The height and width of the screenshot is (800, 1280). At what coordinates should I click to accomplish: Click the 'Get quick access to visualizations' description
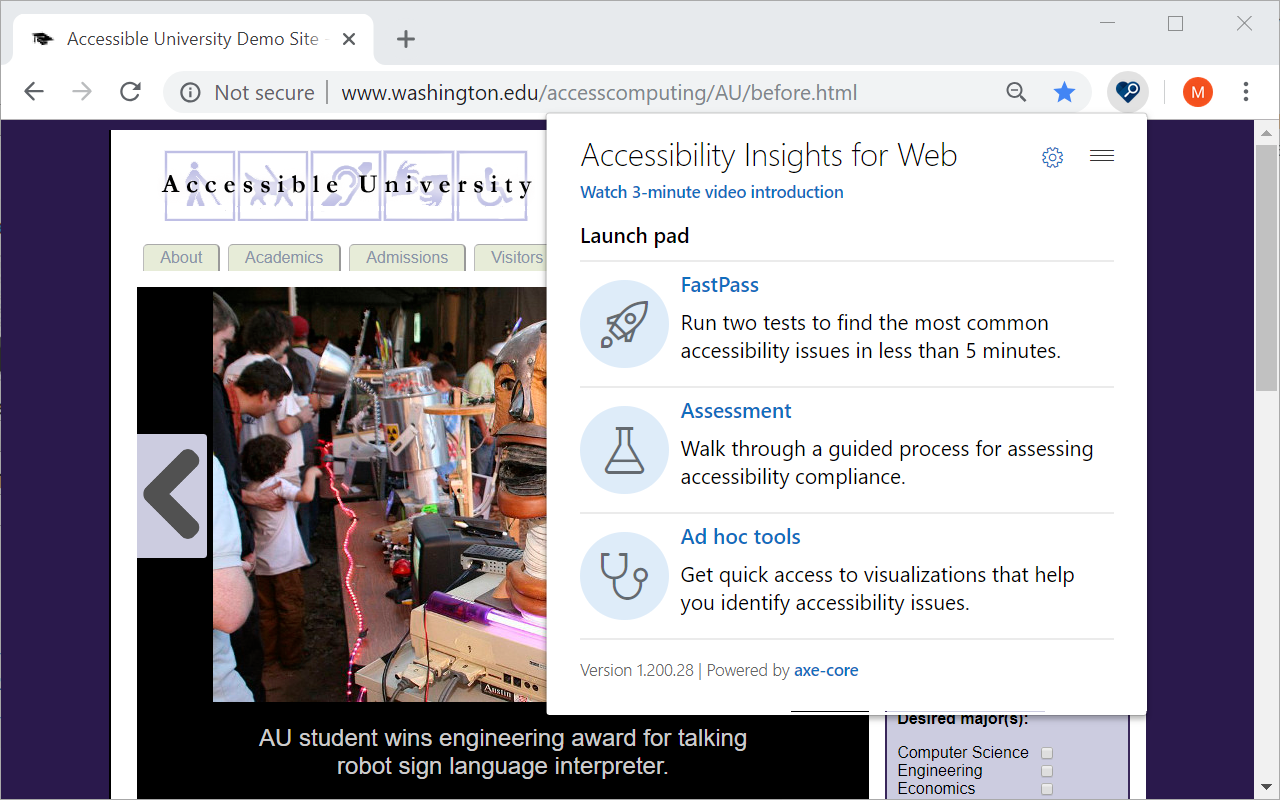pyautogui.click(x=878, y=589)
